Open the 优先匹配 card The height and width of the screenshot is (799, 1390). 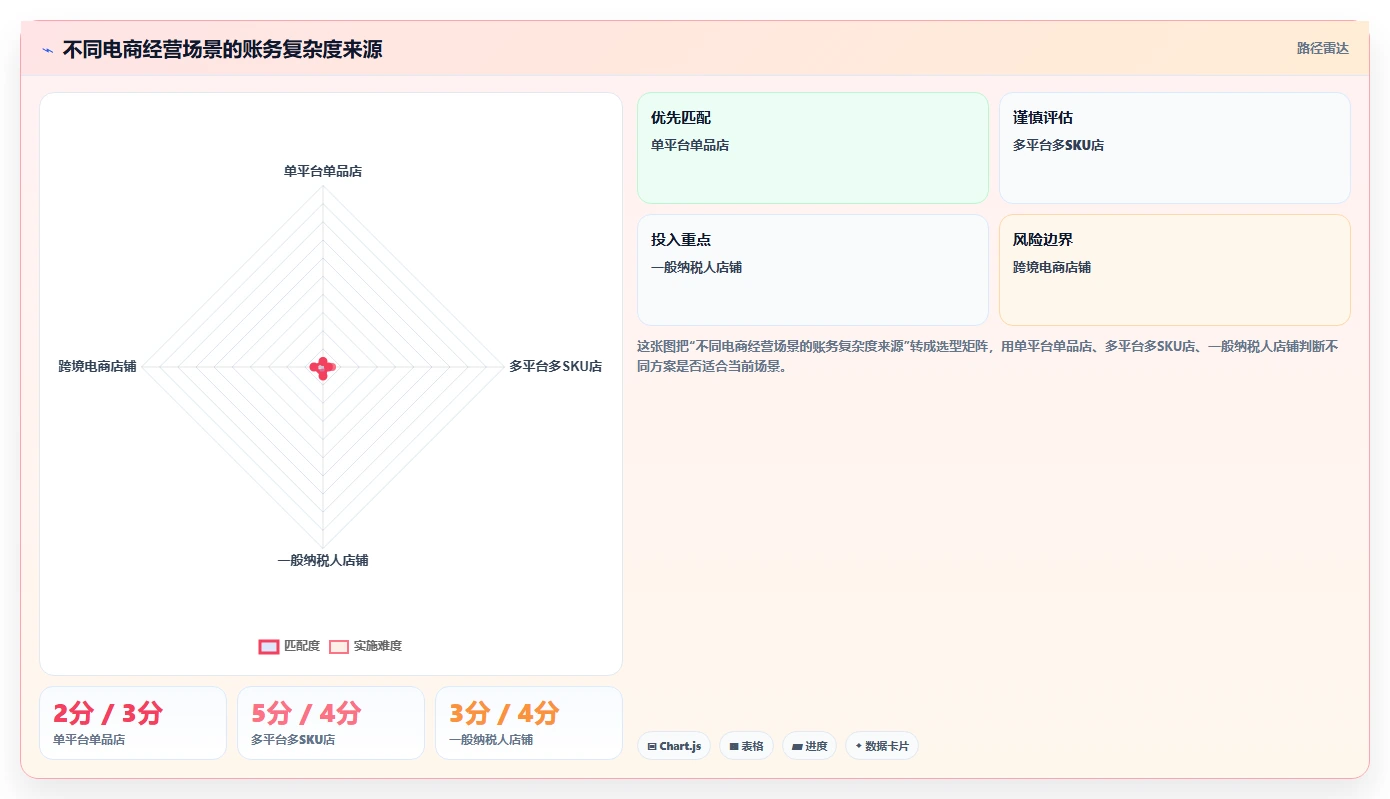(x=813, y=148)
